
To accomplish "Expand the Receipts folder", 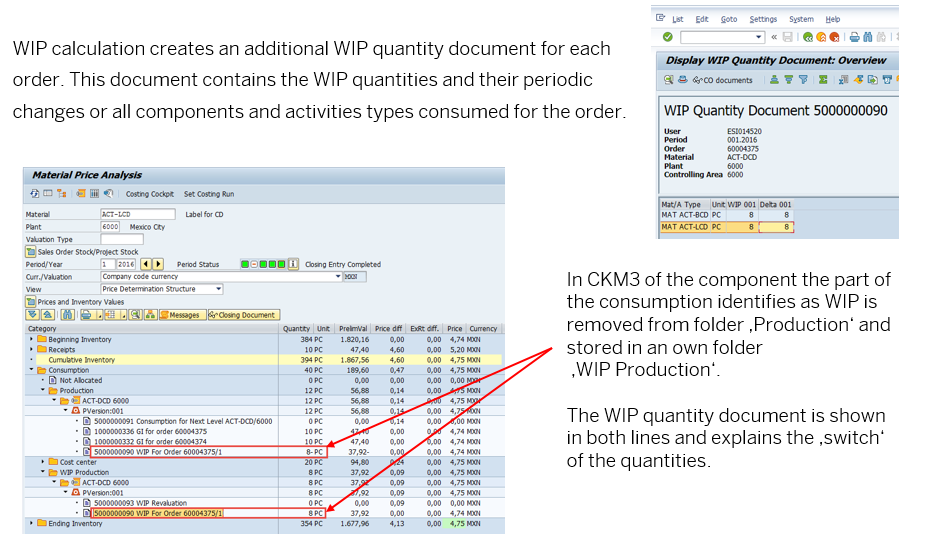I will tap(31, 349).
